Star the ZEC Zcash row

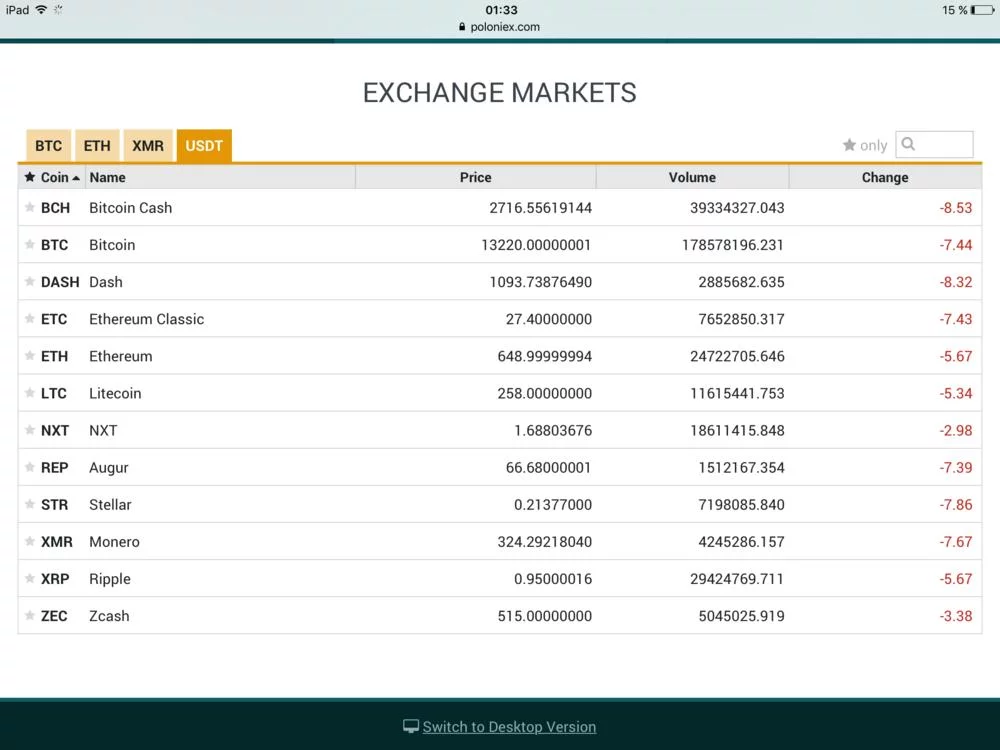pos(30,616)
